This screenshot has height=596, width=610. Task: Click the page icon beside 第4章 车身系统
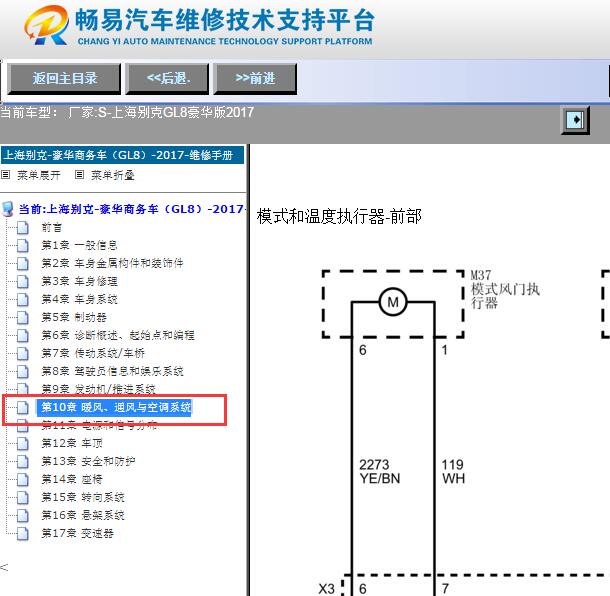[23, 299]
